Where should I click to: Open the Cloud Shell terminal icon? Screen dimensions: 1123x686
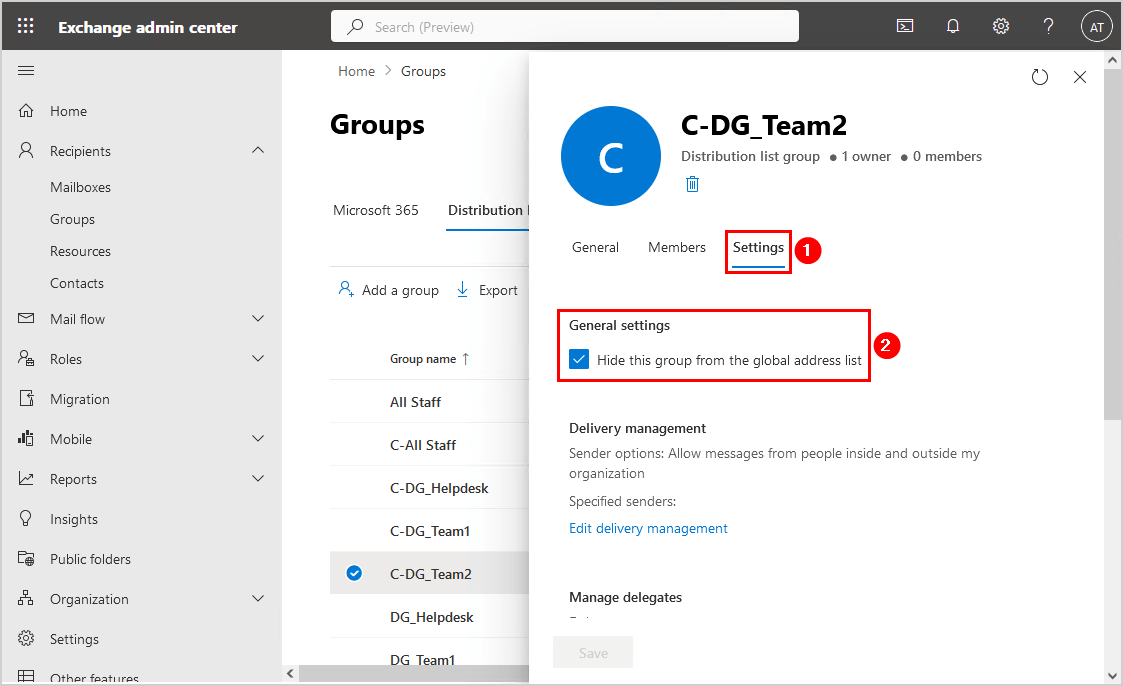pos(905,27)
